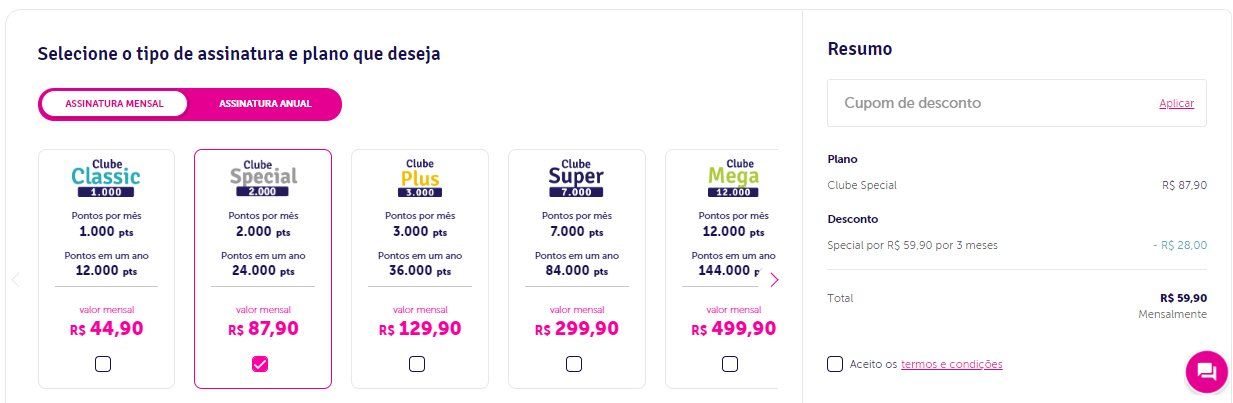Click the Clube Mega 12.000 logo
The image size is (1233, 403).
pos(734,177)
